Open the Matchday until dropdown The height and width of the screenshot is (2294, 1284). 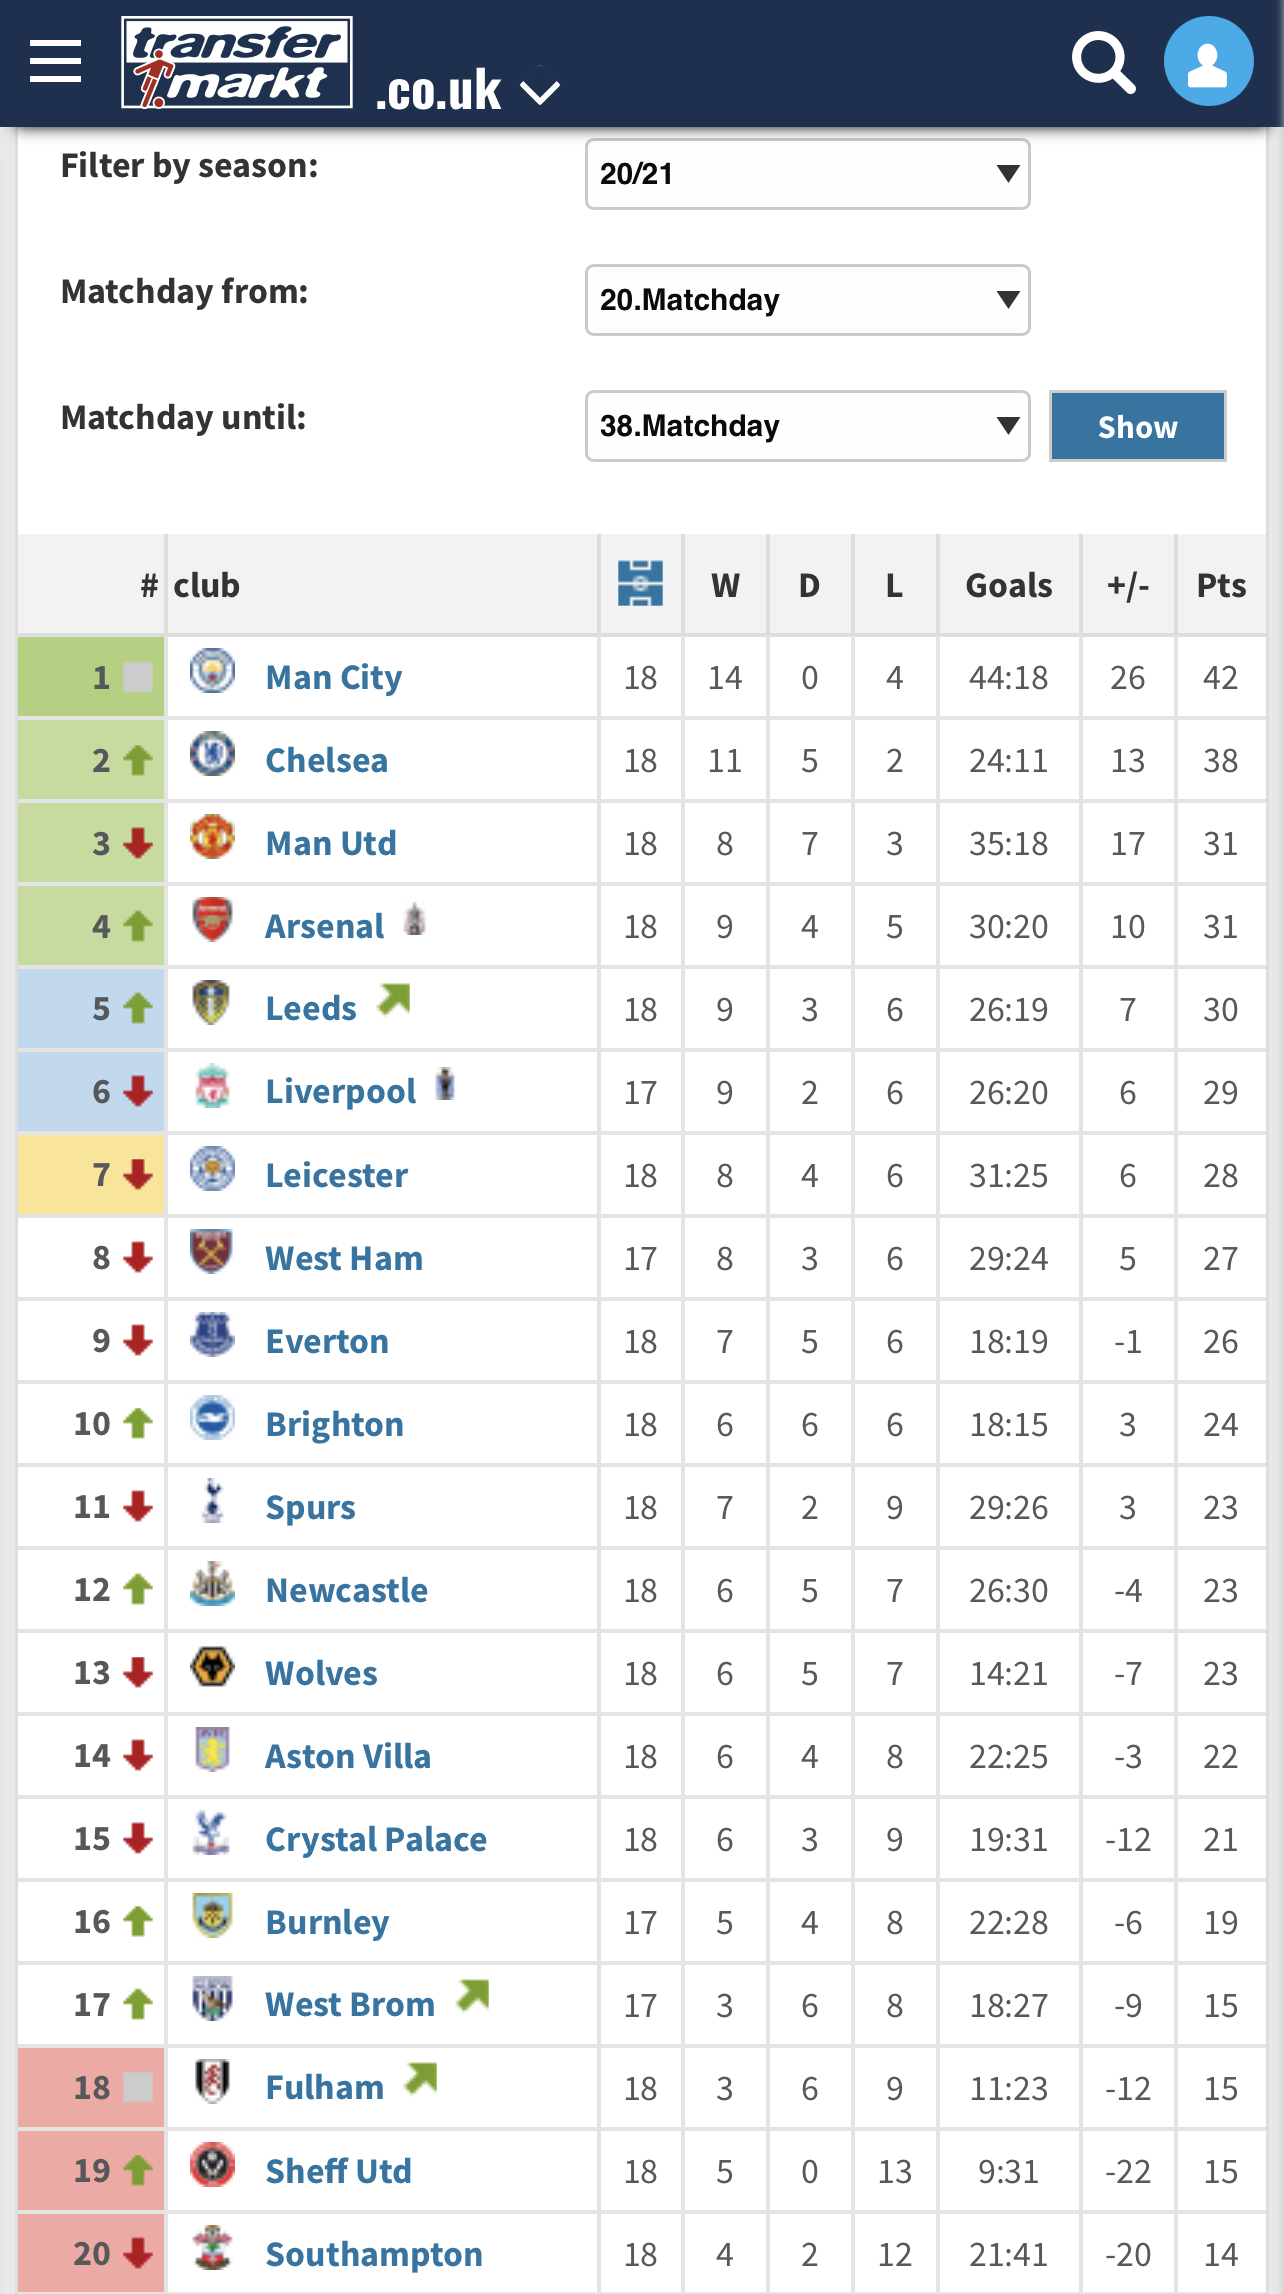(808, 426)
